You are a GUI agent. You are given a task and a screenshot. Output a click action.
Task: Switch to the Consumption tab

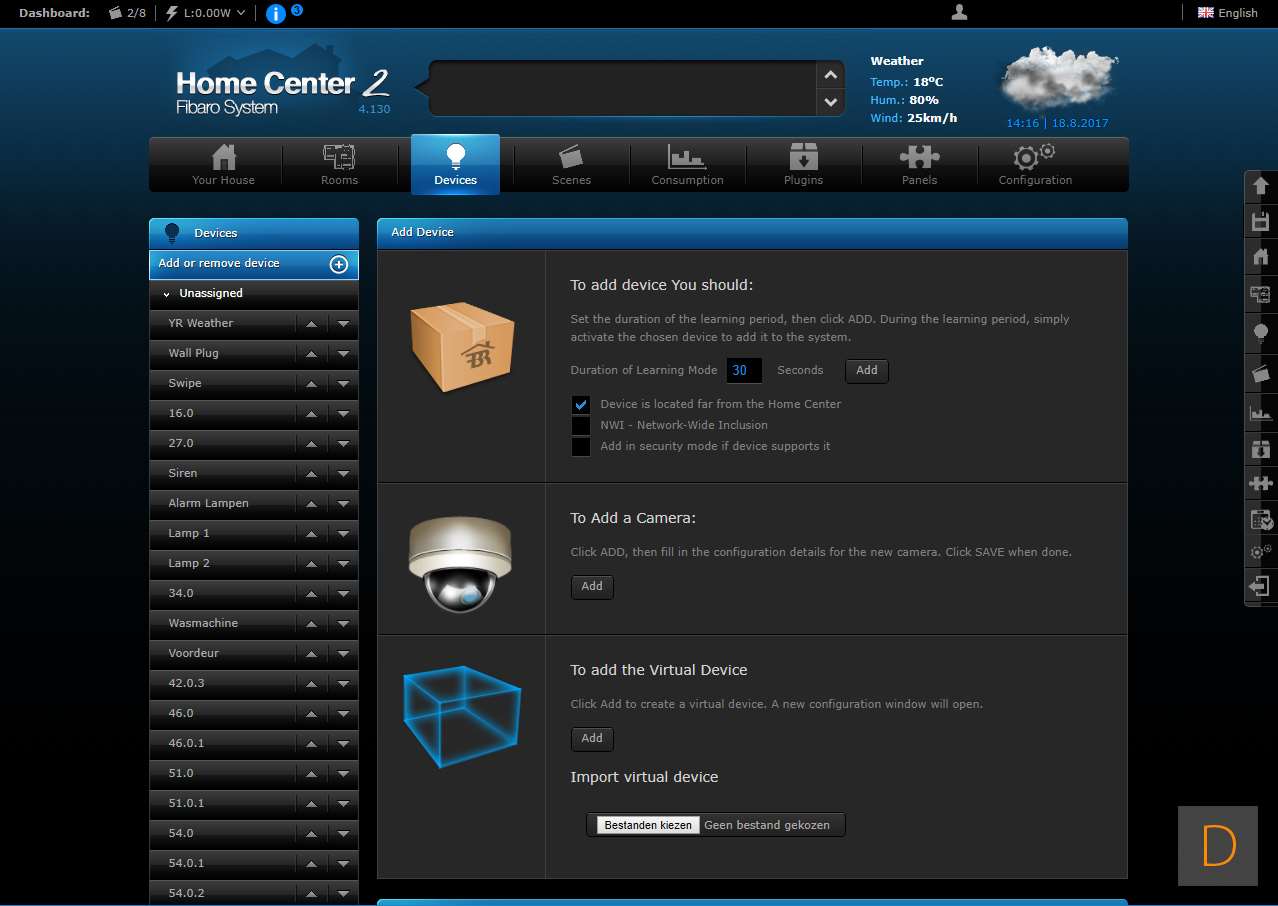coord(687,165)
